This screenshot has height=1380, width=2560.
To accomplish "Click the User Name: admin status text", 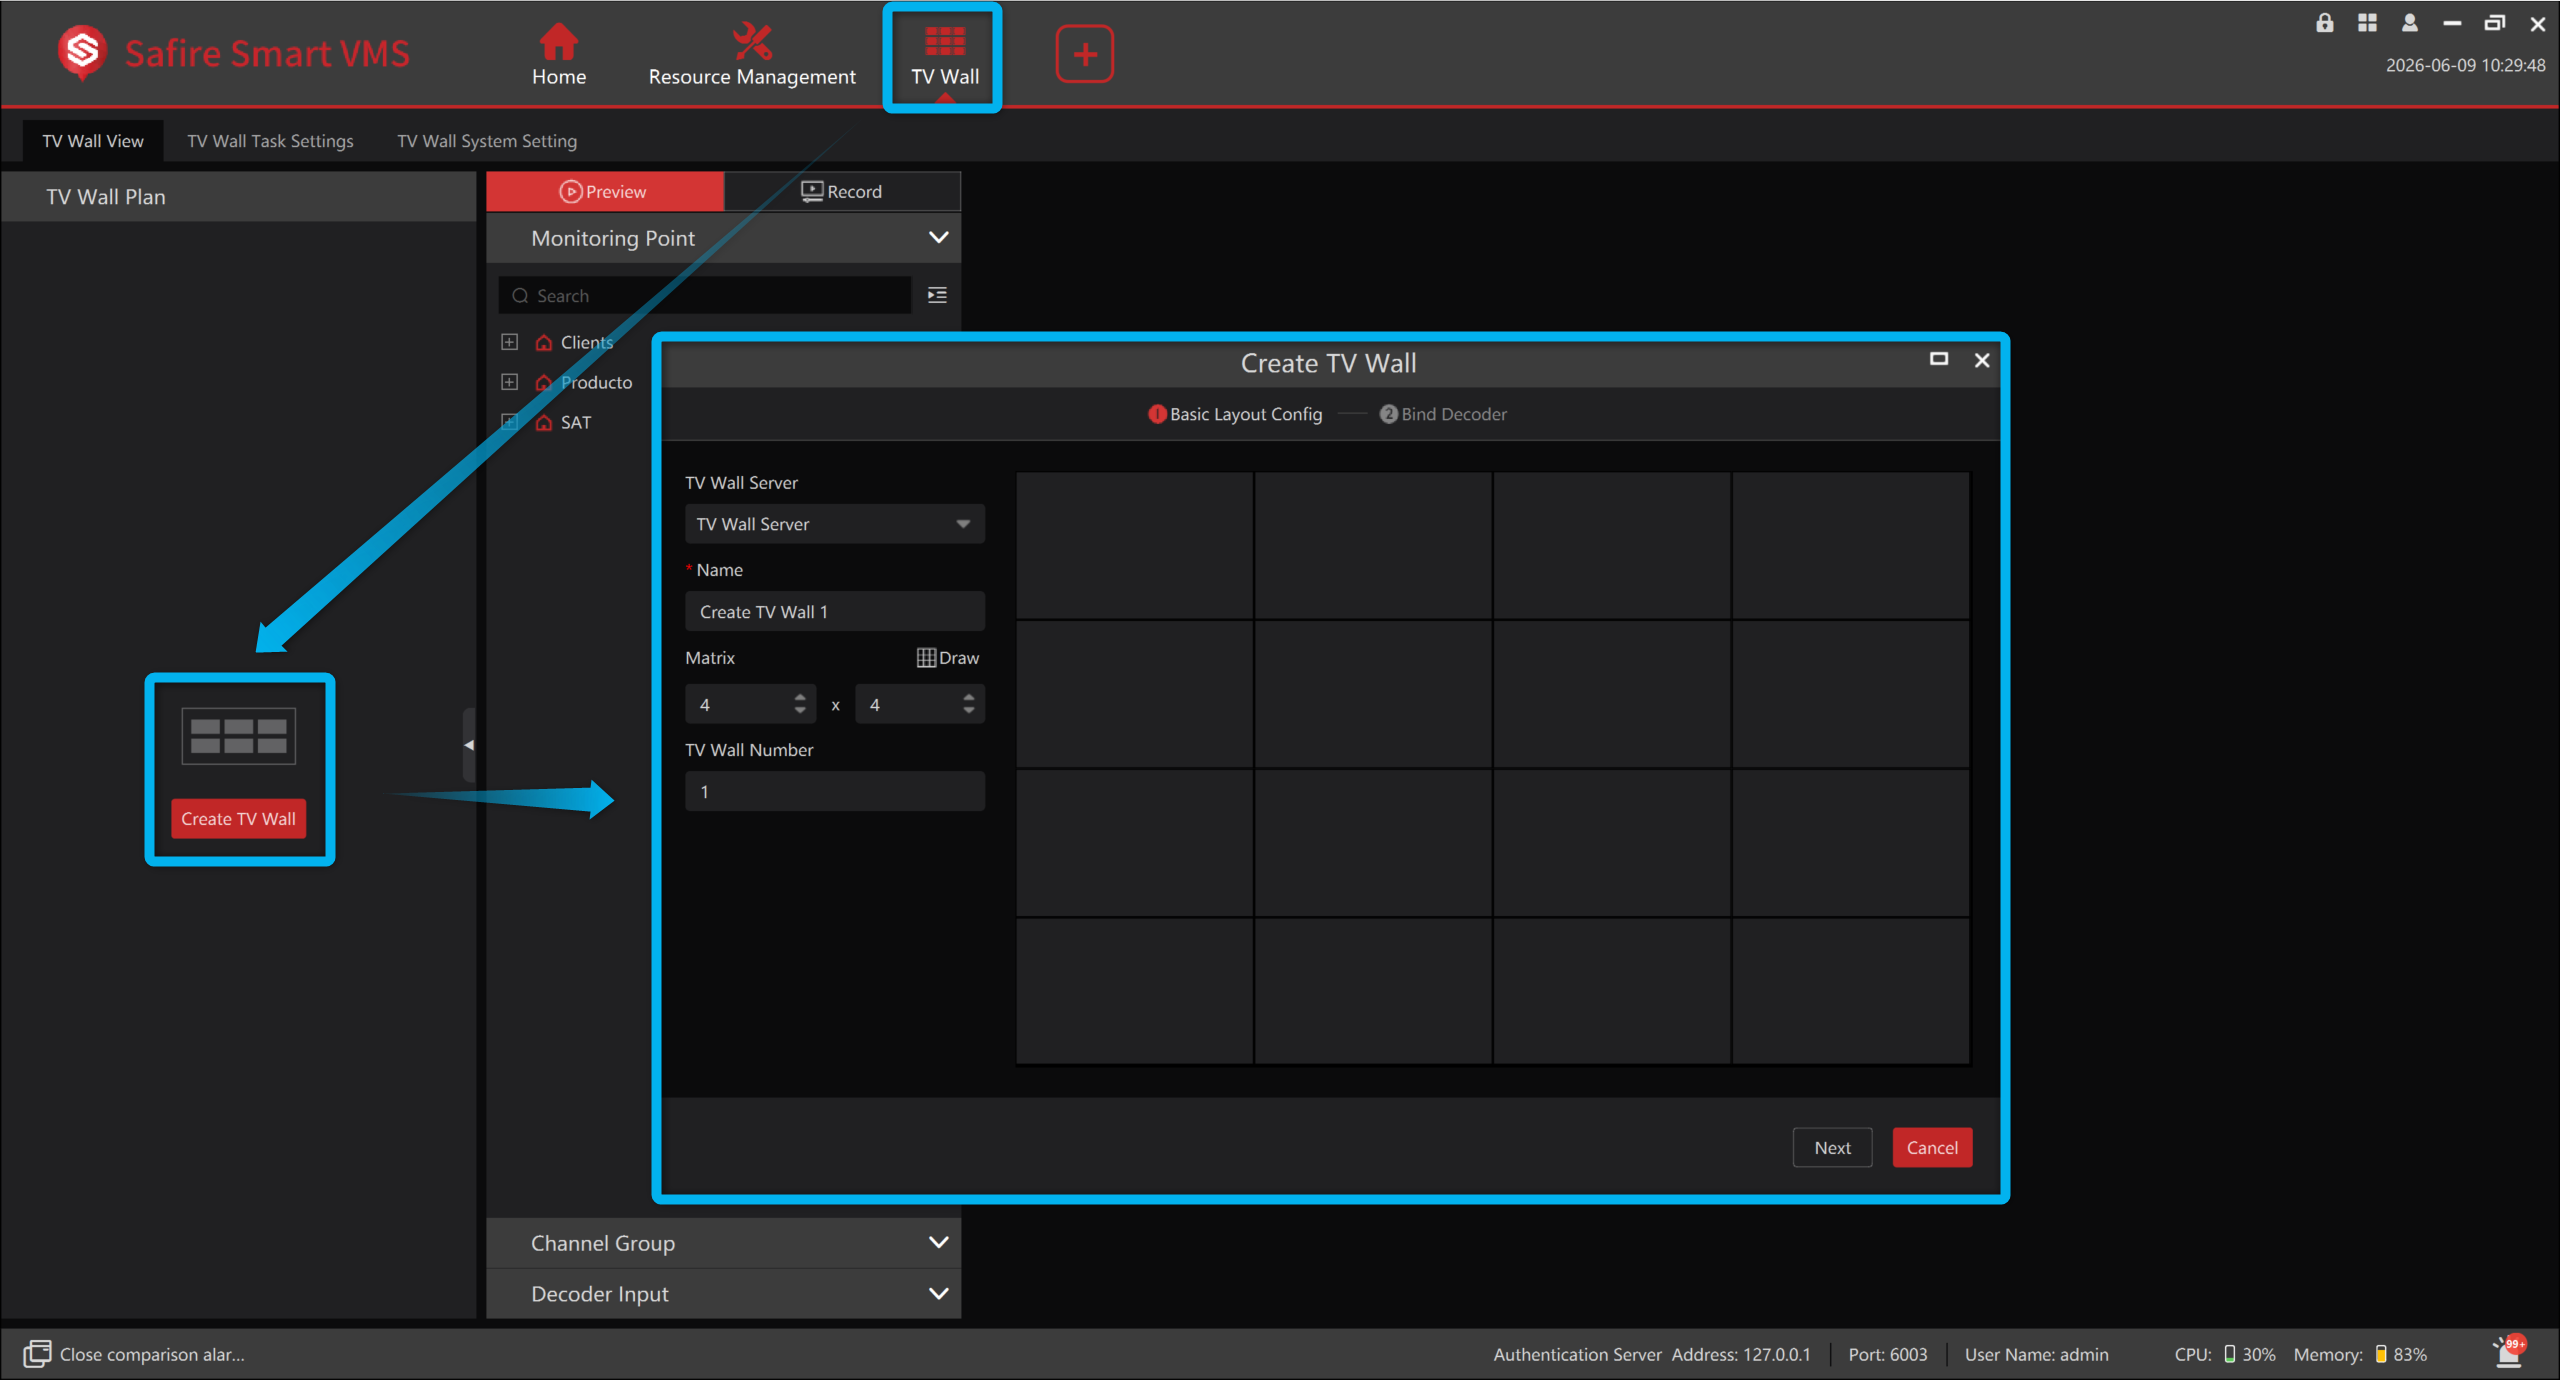I will coord(2036,1354).
